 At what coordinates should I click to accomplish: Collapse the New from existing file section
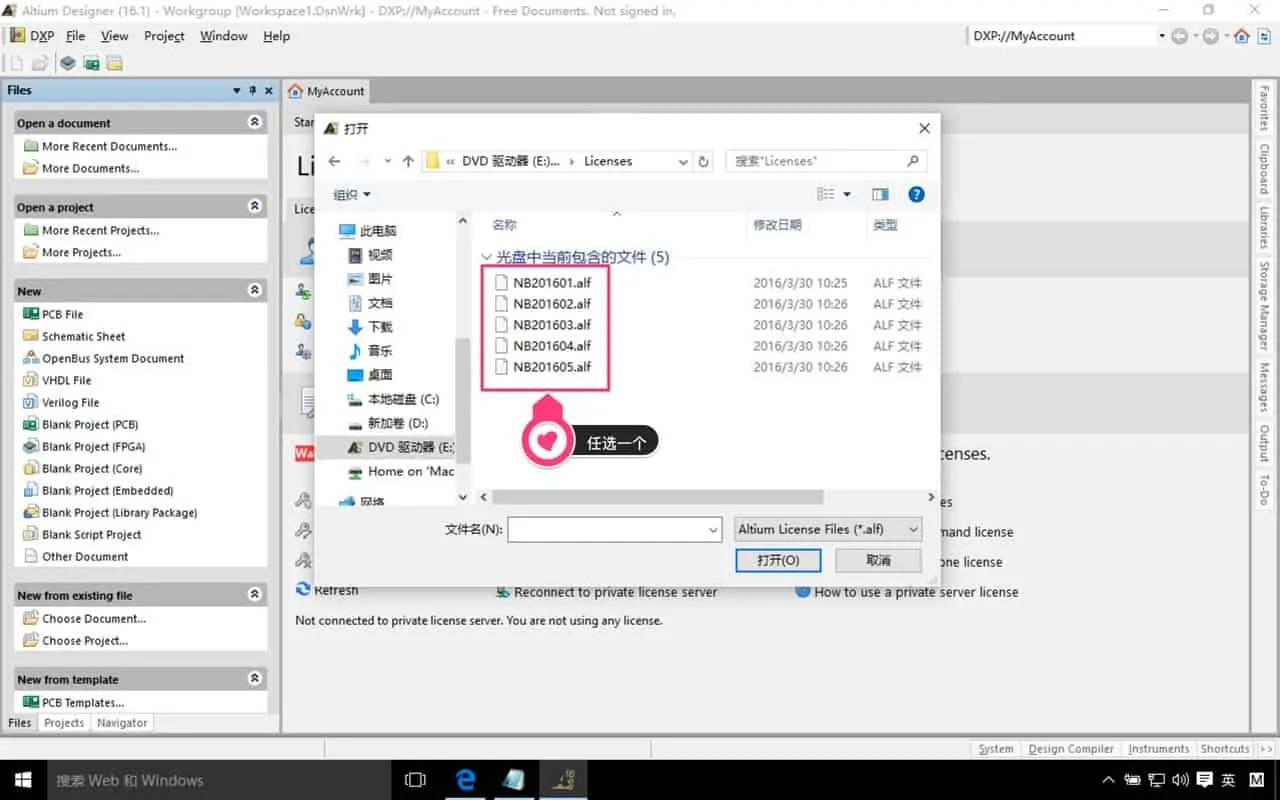(x=255, y=594)
